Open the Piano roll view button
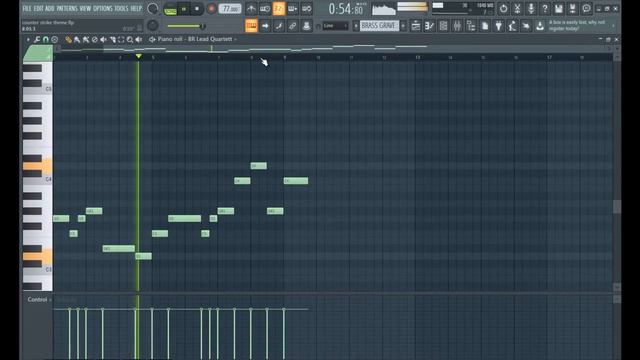Viewport: 640px width, 360px height. coord(429,26)
